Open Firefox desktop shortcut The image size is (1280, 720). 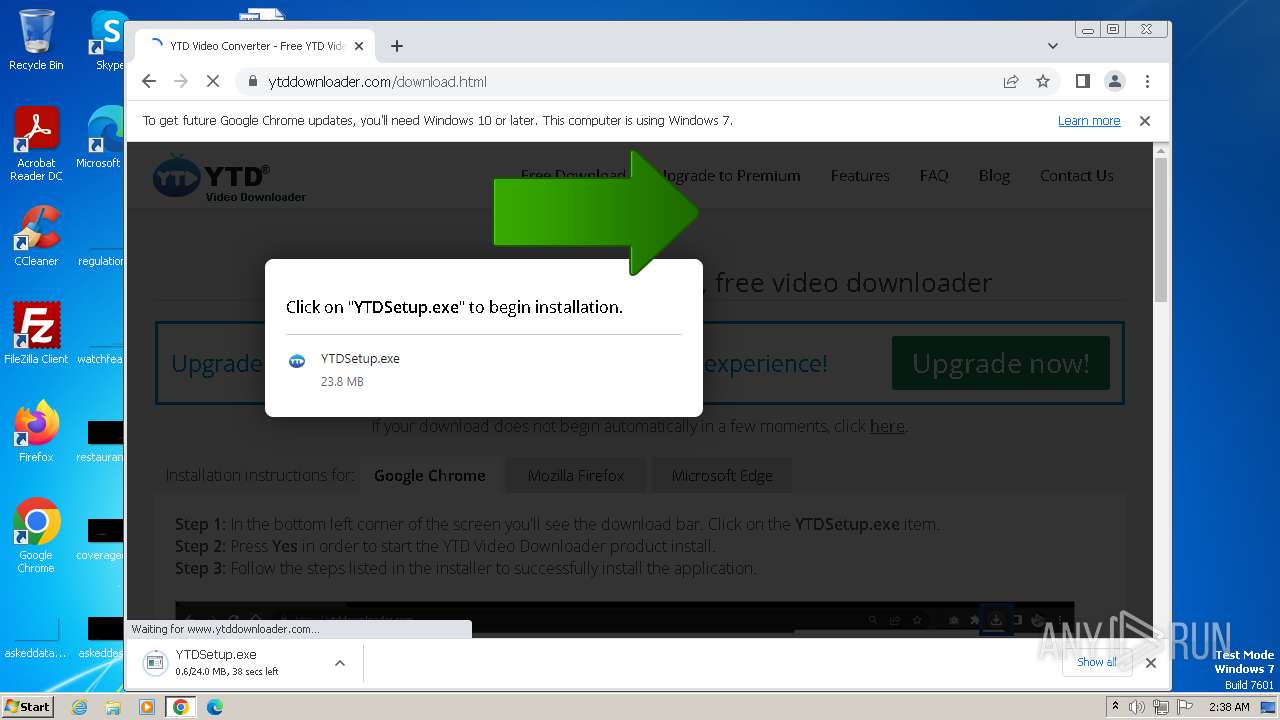pos(36,433)
